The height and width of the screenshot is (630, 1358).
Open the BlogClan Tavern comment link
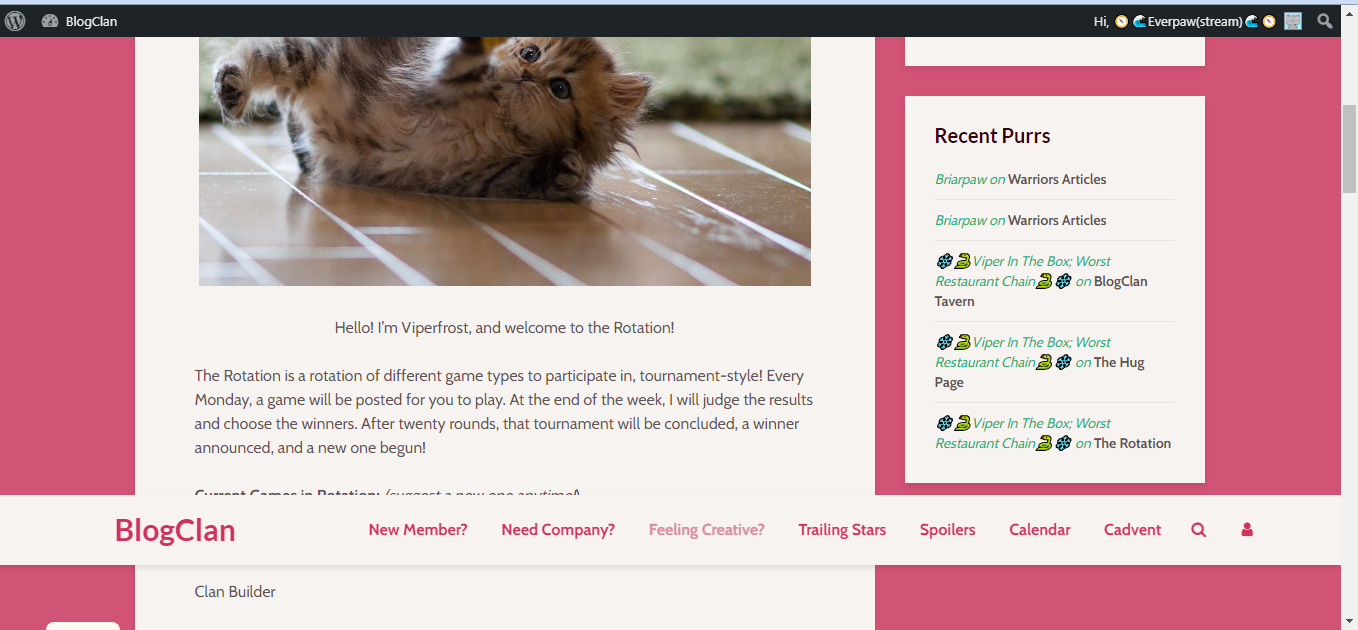(1041, 291)
